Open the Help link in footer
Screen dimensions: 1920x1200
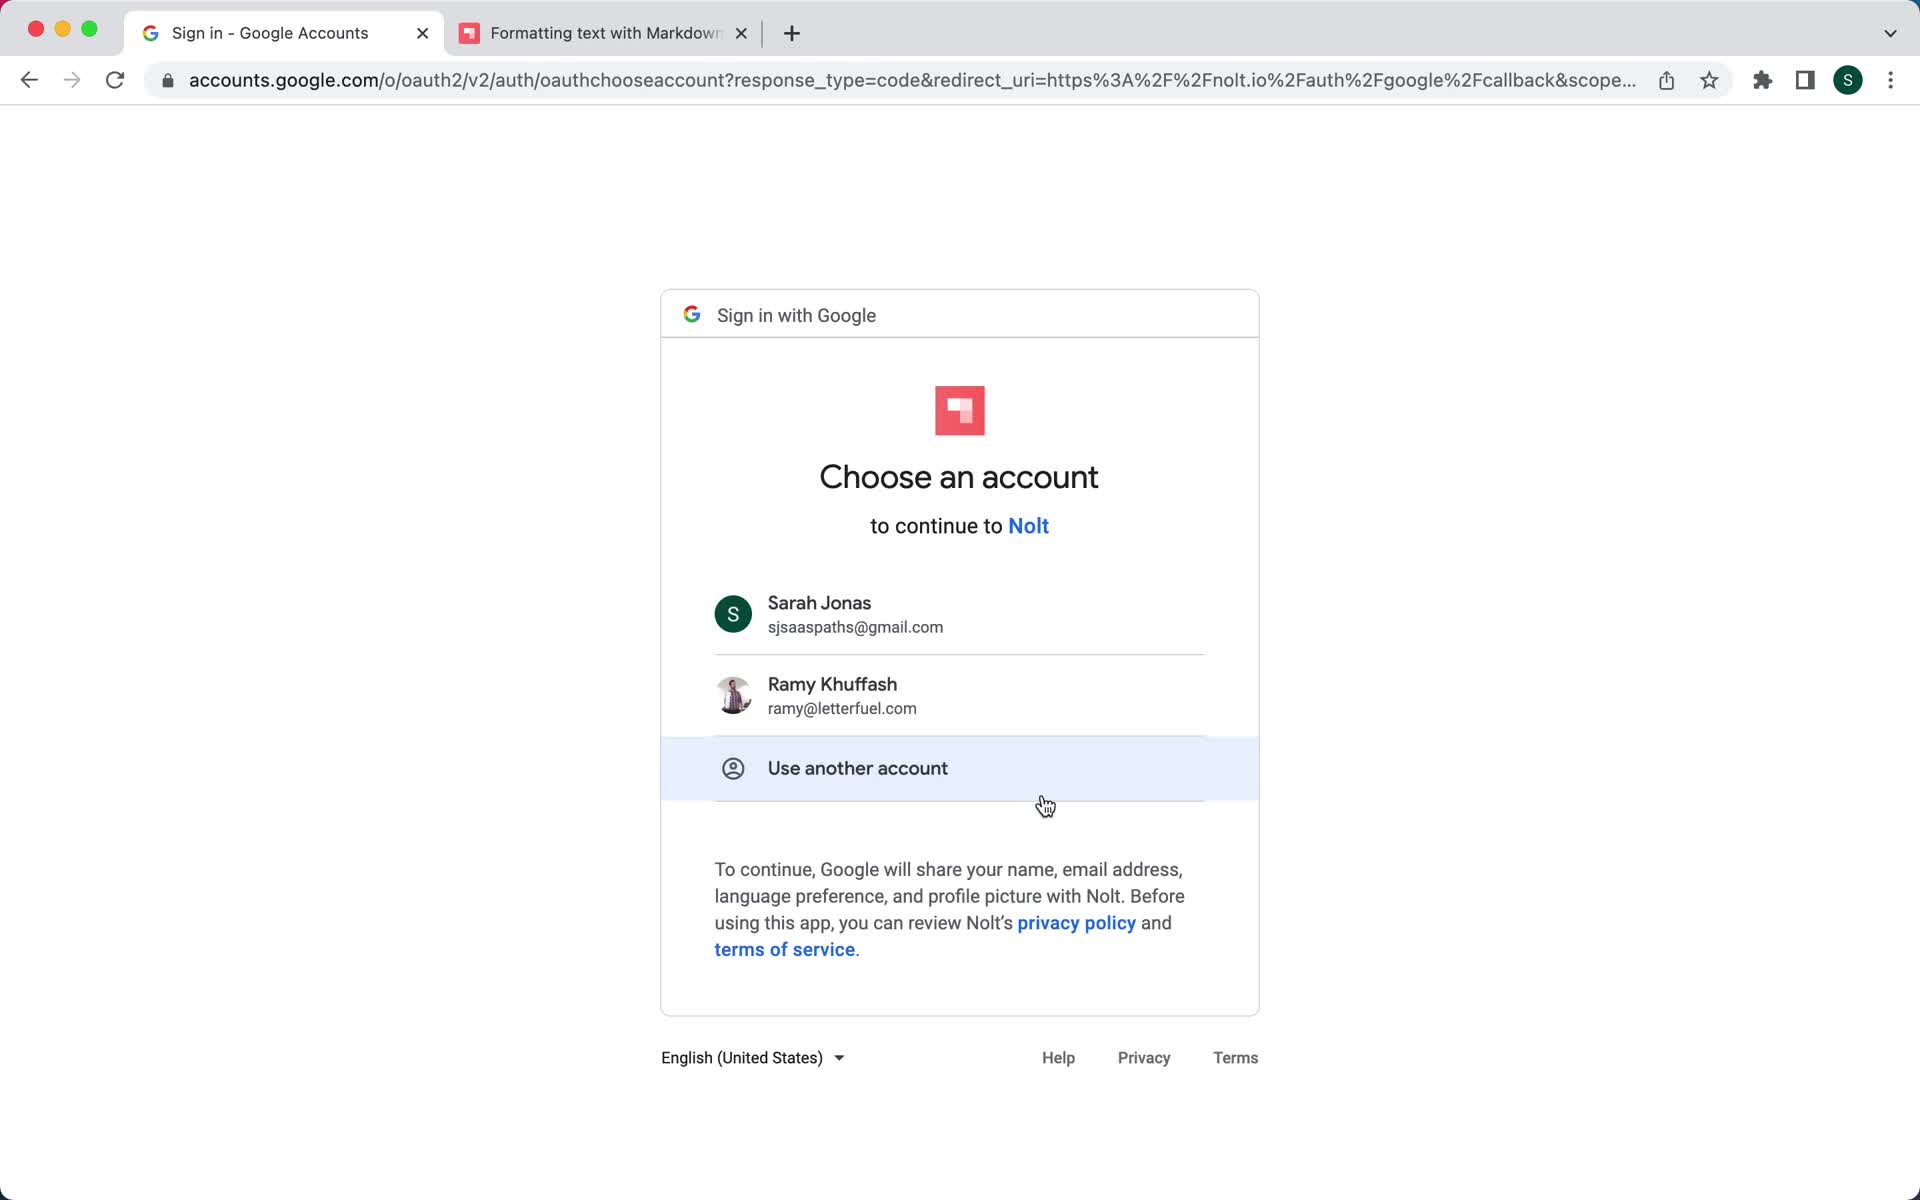point(1058,1058)
